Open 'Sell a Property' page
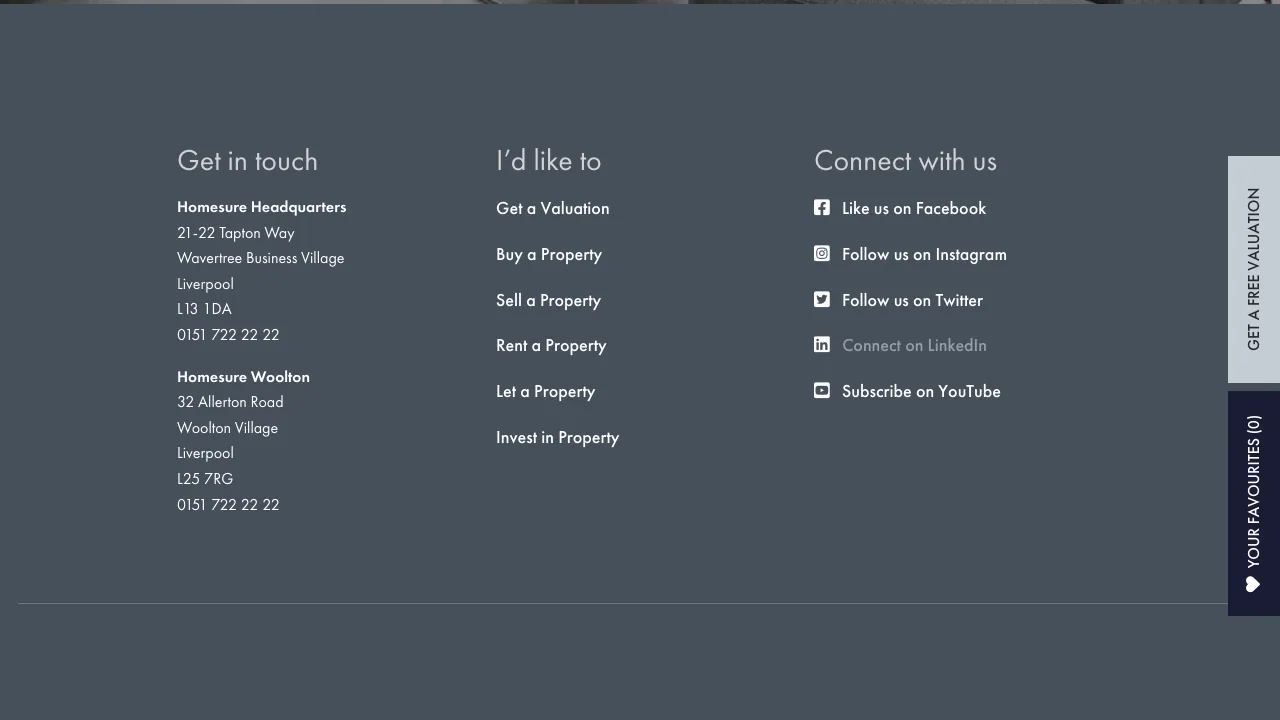Viewport: 1280px width, 720px height. click(x=548, y=300)
